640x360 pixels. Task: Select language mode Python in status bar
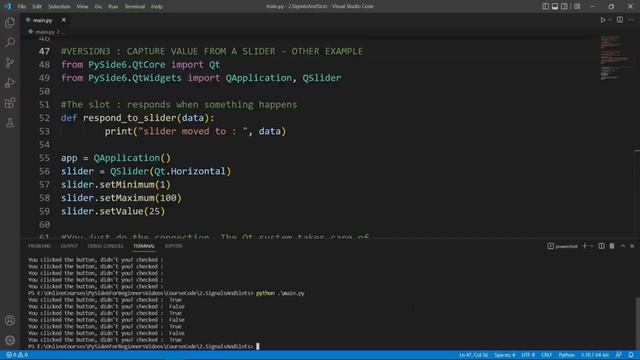pos(567,355)
